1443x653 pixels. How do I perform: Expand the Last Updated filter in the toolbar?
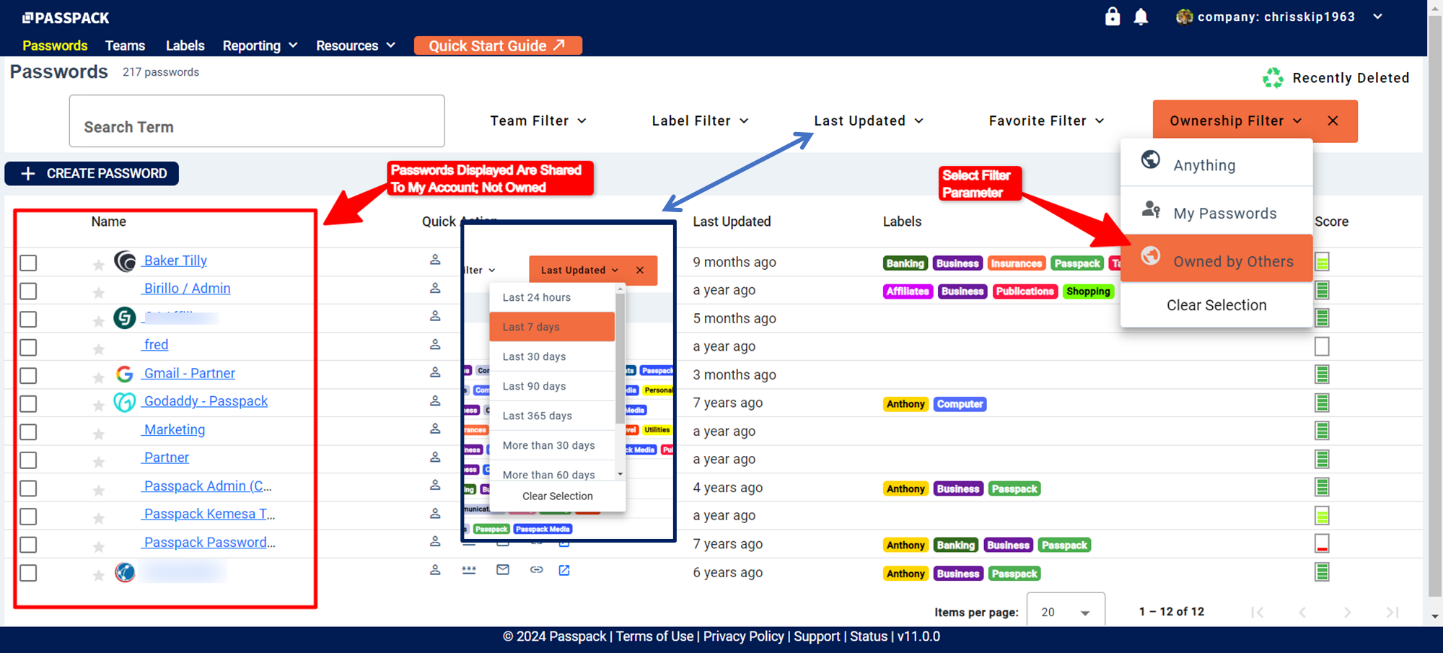(x=868, y=121)
